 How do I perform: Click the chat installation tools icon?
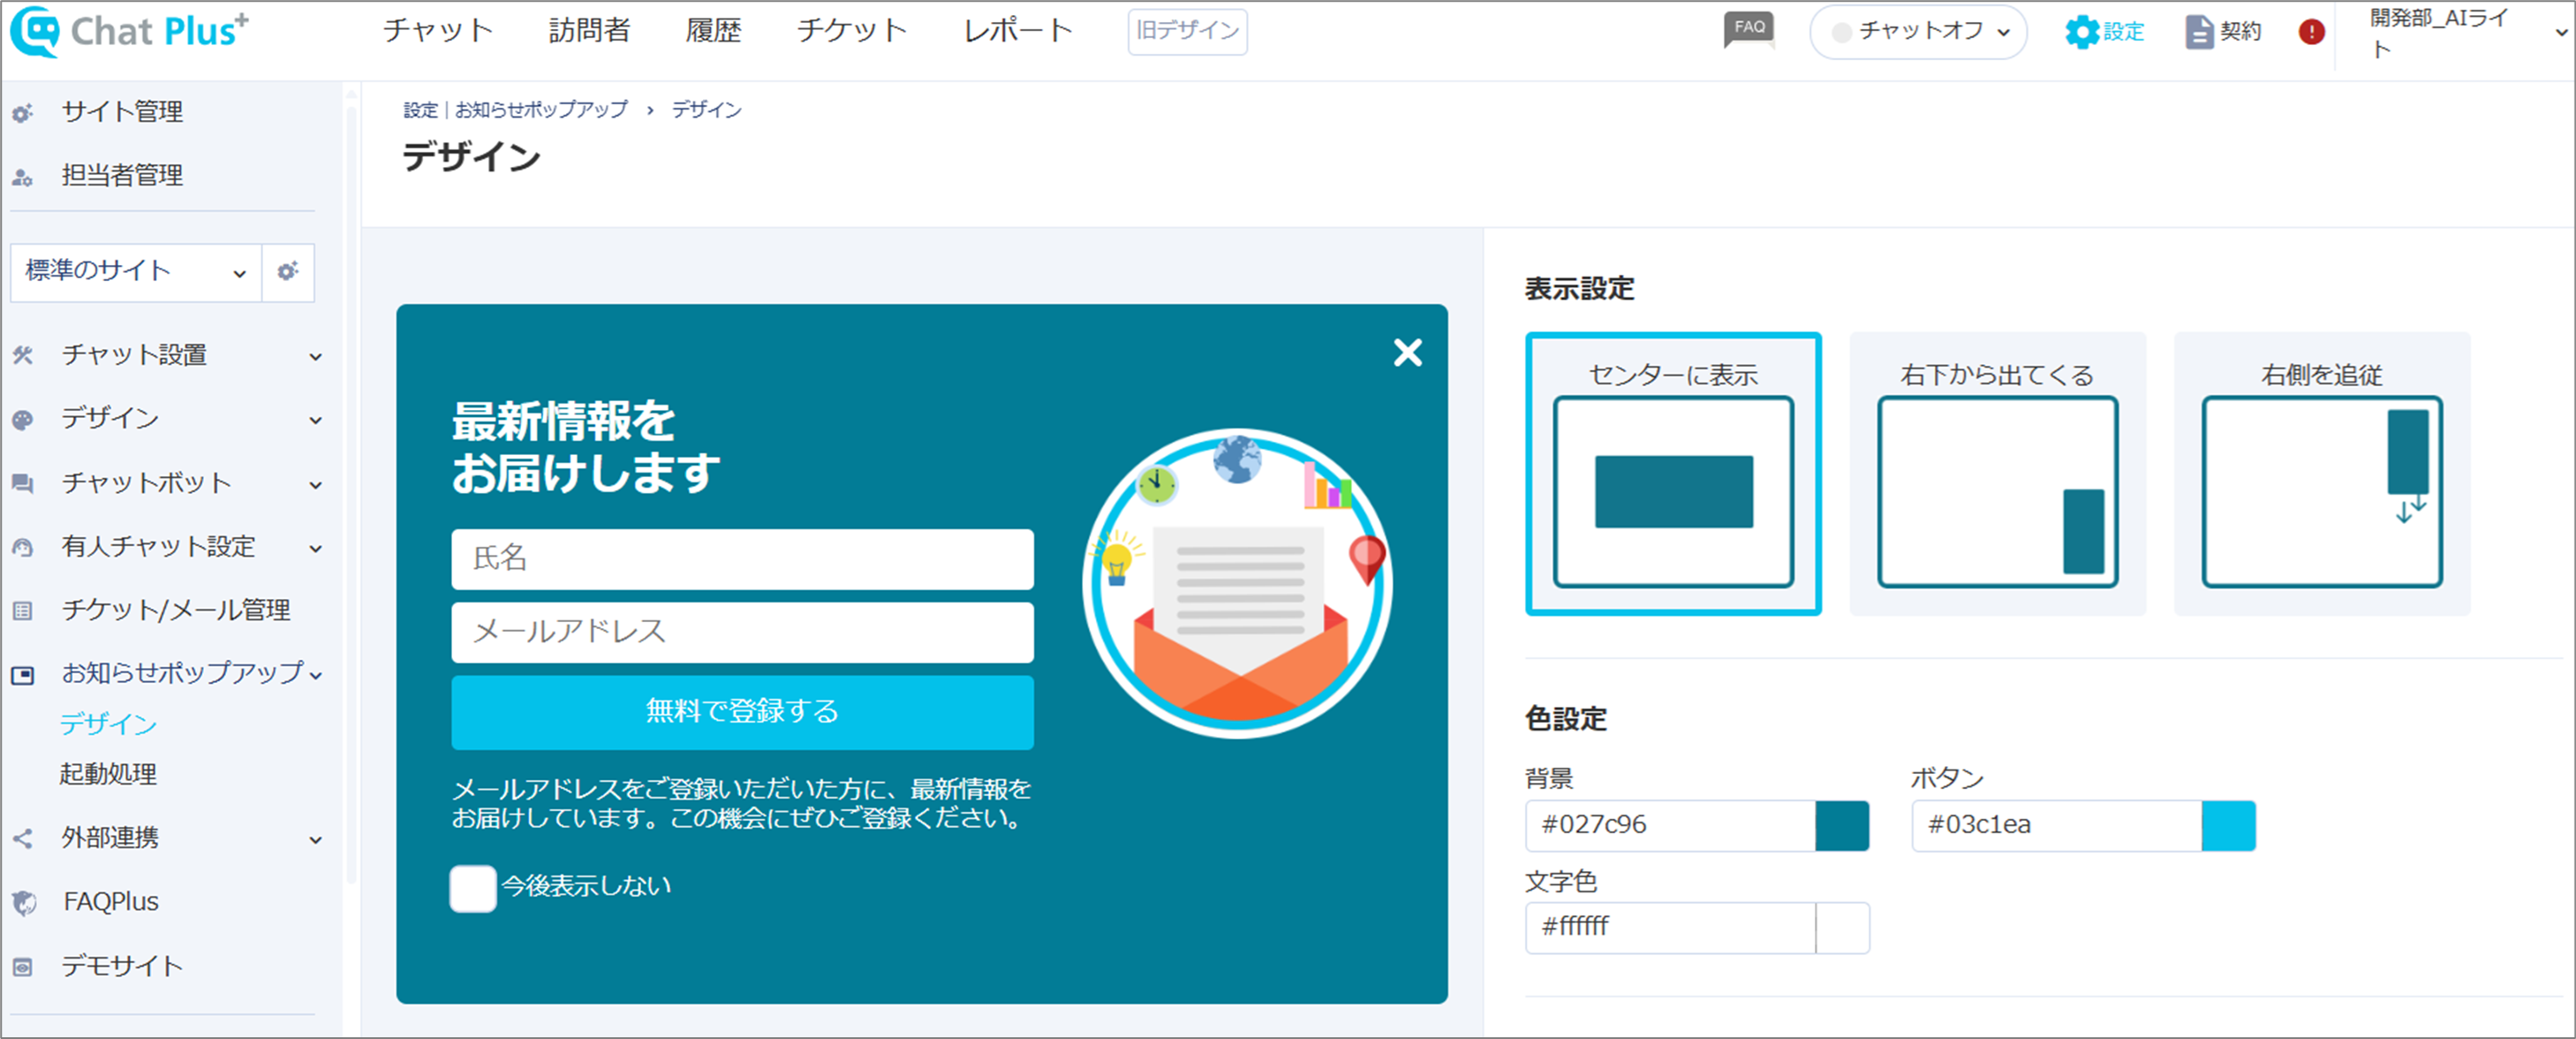tap(23, 355)
